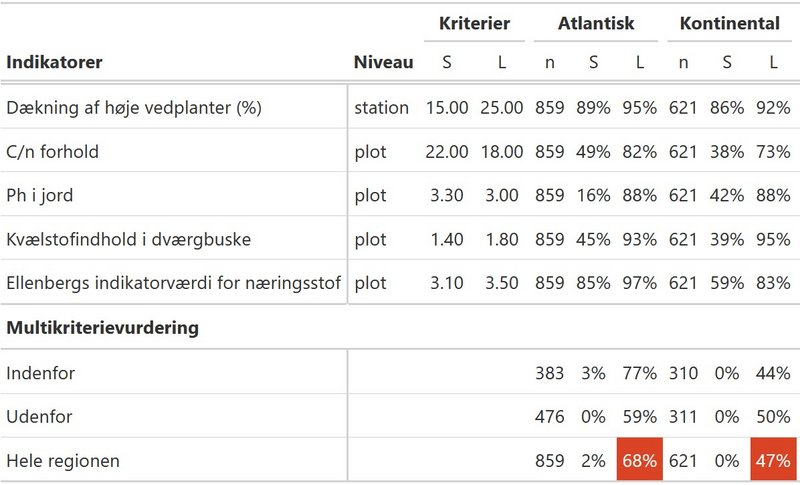Viewport: 800px width, 485px height.
Task: Click the Indikatorer column header
Action: 54,62
